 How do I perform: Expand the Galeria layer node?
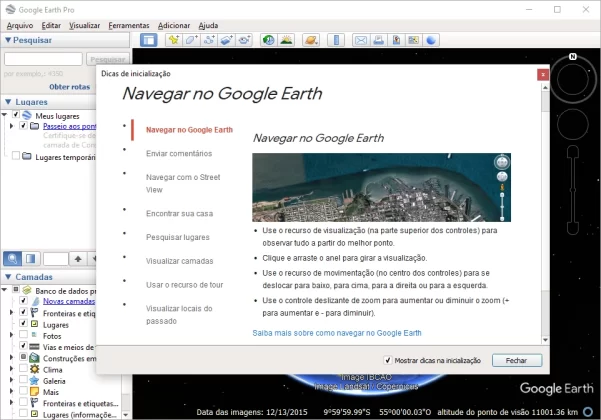tap(11, 380)
